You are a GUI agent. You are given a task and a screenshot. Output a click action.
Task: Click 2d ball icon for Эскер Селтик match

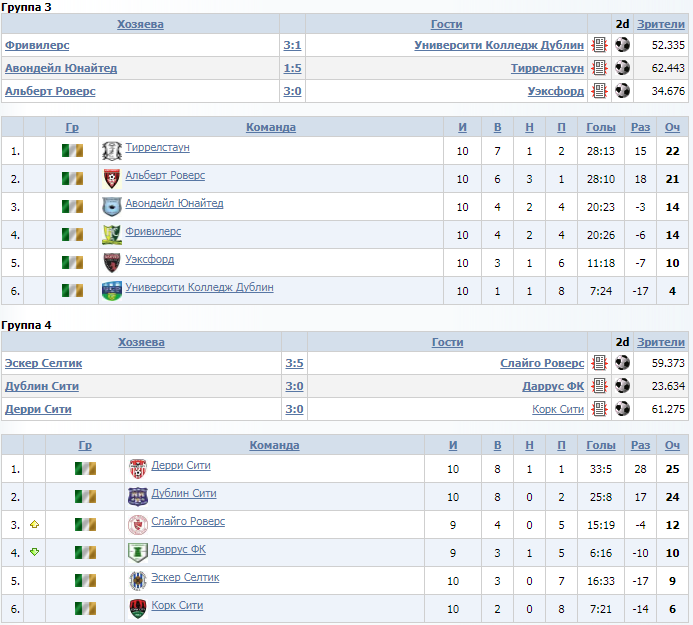tap(622, 363)
